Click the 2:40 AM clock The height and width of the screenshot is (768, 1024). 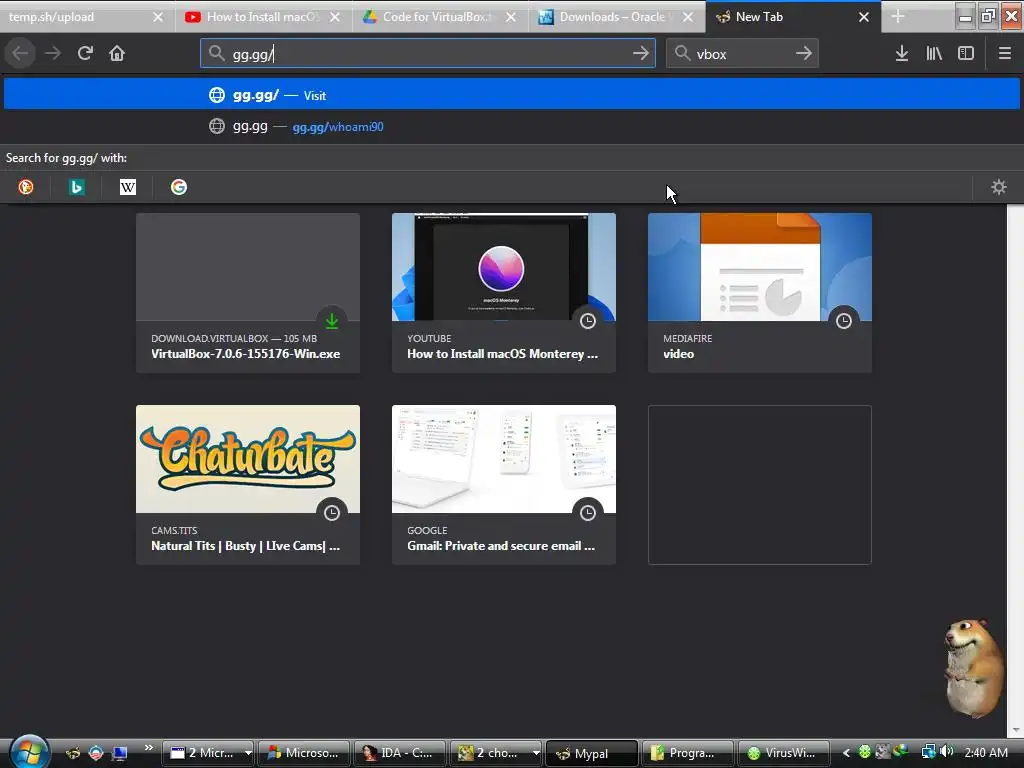(x=986, y=752)
